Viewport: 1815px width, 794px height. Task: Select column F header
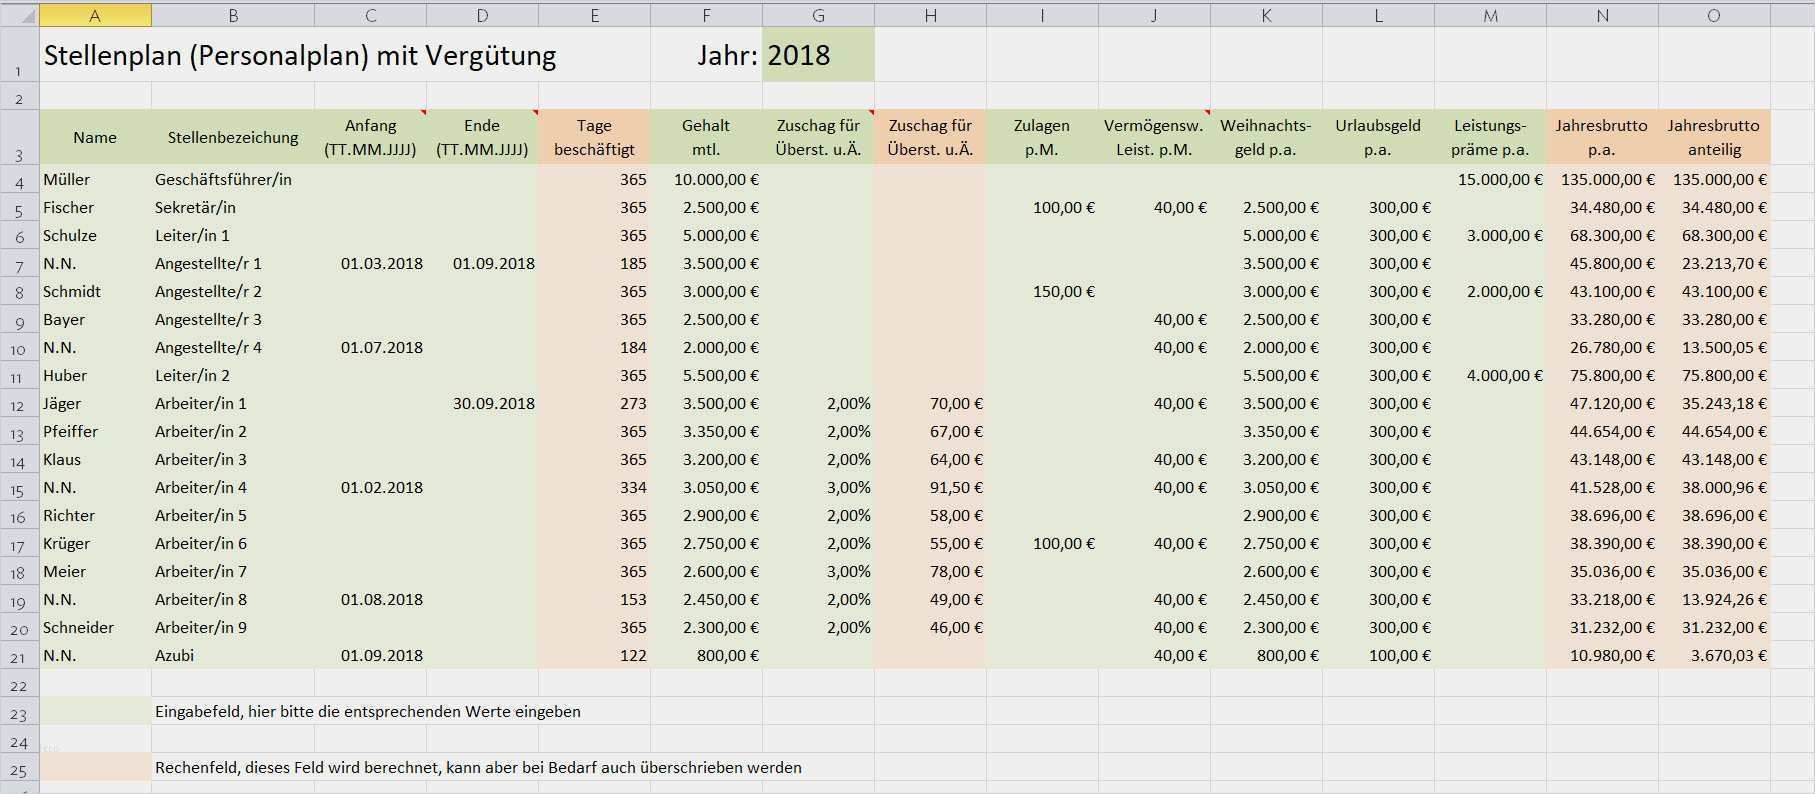click(x=706, y=14)
